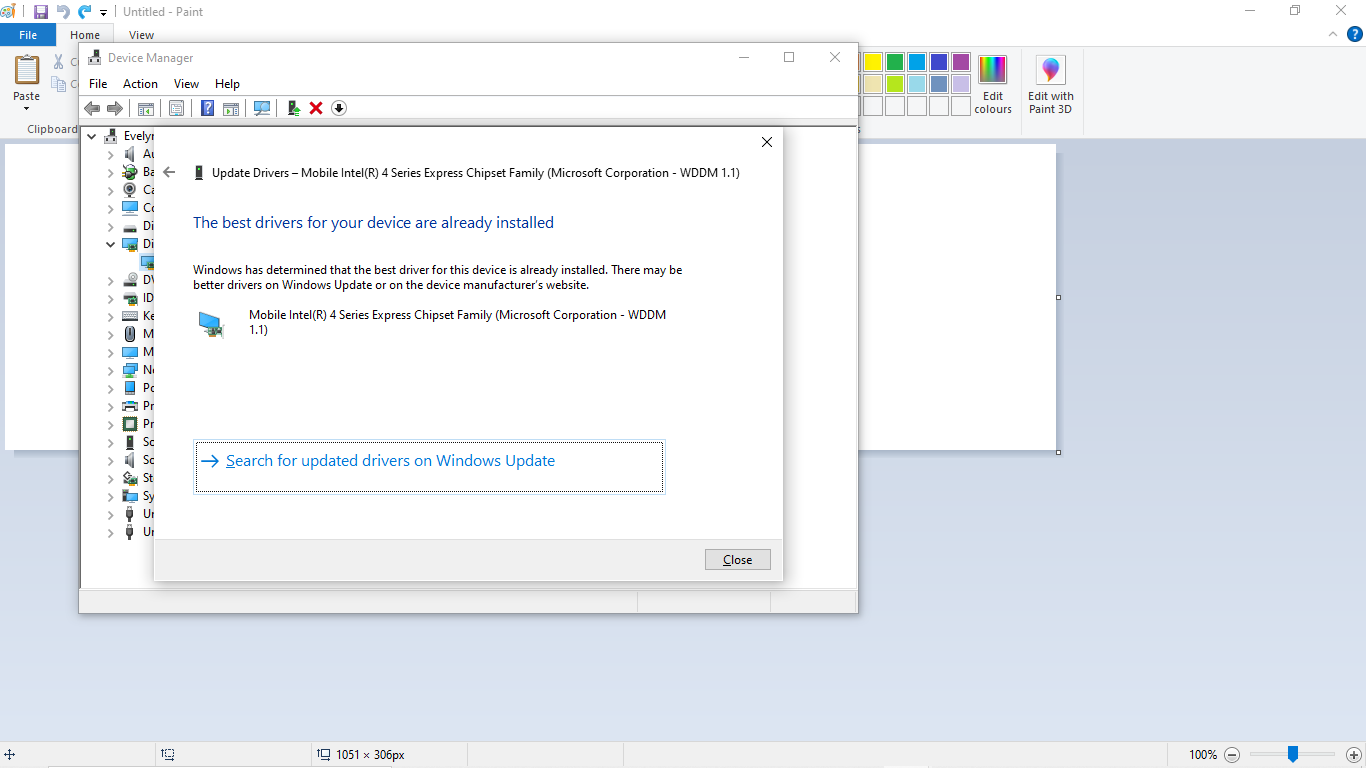This screenshot has height=768, width=1366.
Task: Click the red X Uninstall device icon
Action: point(316,108)
